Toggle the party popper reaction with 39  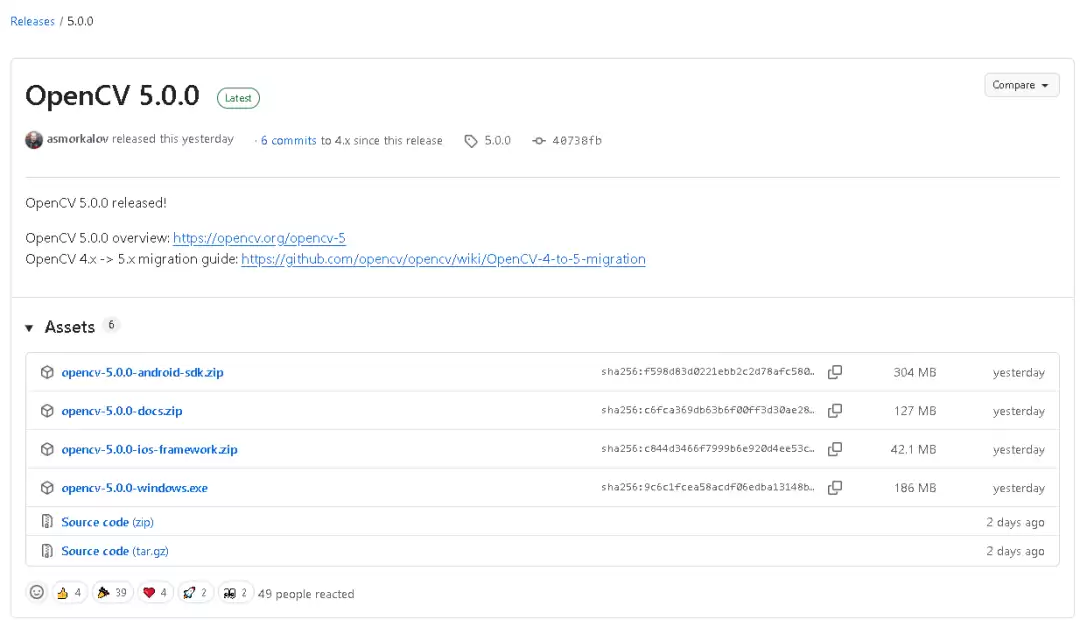click(112, 592)
